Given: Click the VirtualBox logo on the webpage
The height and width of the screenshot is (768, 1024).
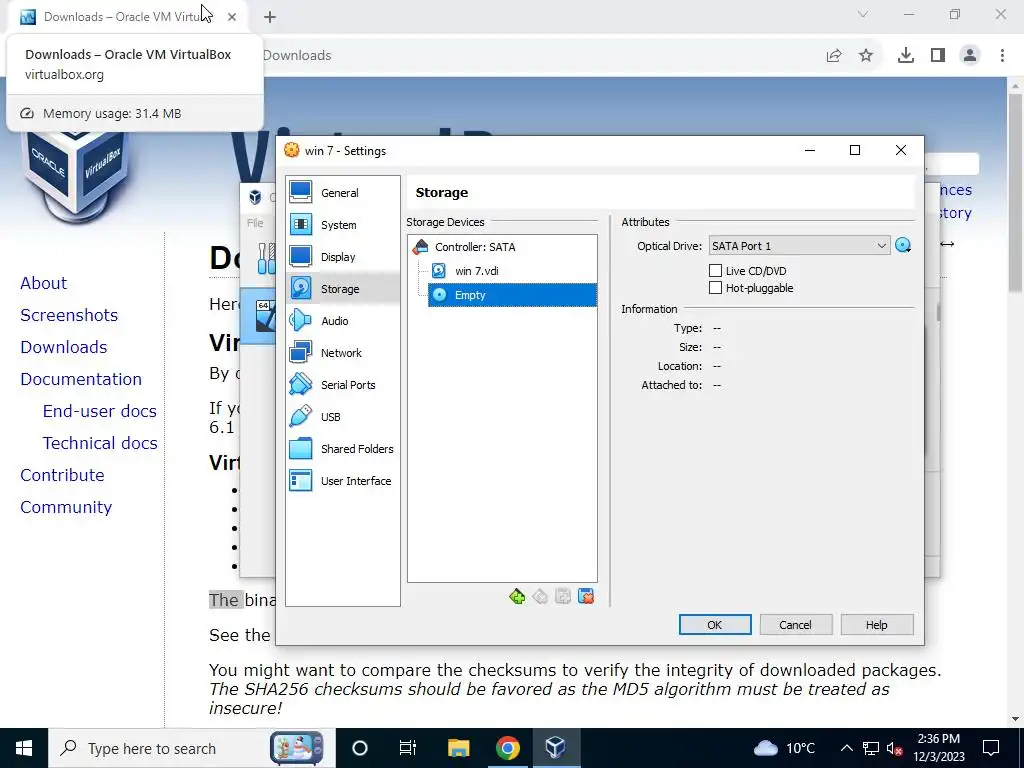Looking at the screenshot, I should [76, 175].
